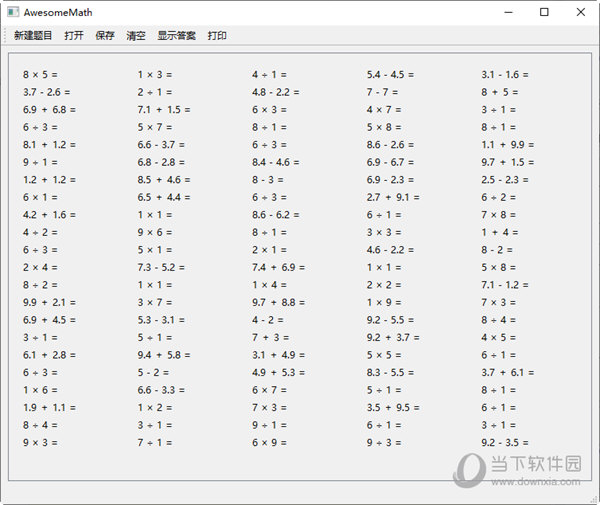Print the worksheet using 打印

click(x=217, y=36)
